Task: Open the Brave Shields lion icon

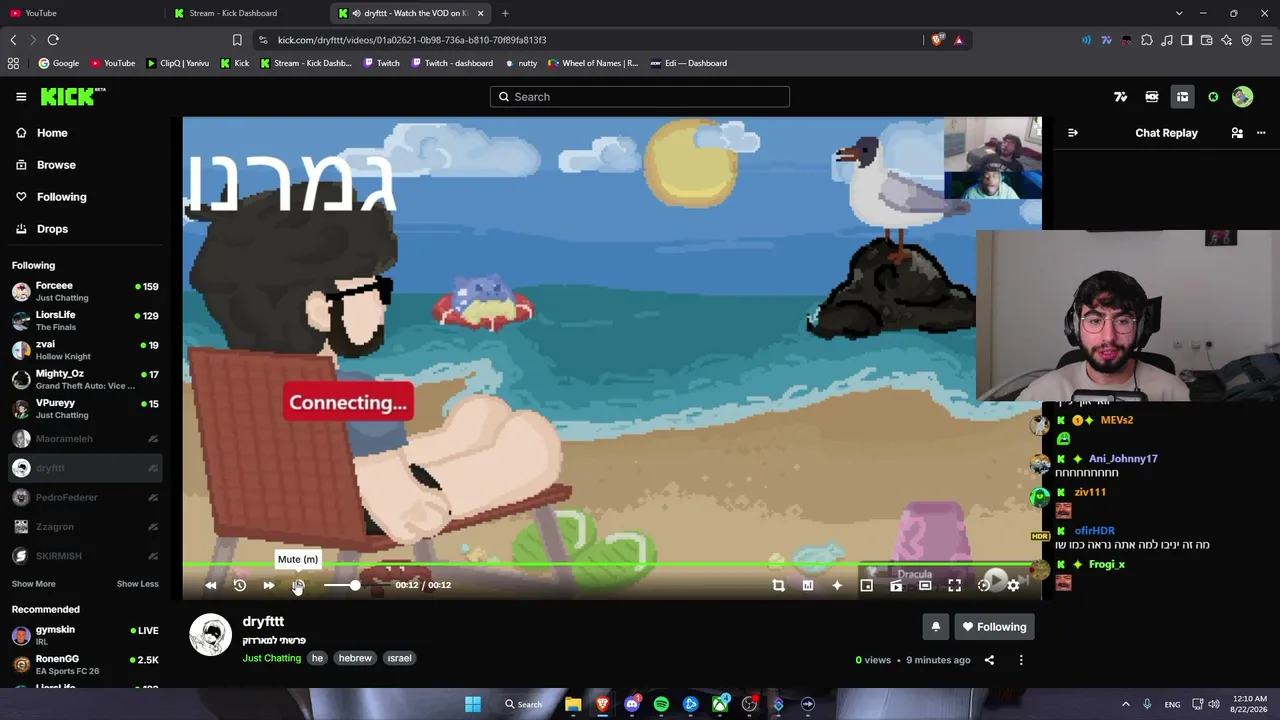Action: pyautogui.click(x=937, y=40)
